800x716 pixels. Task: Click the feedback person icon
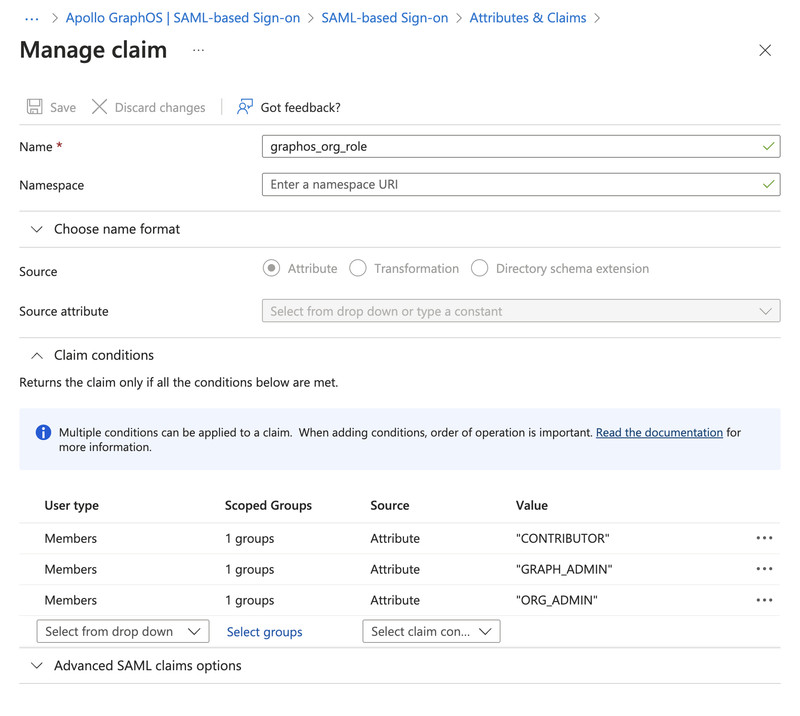(245, 107)
